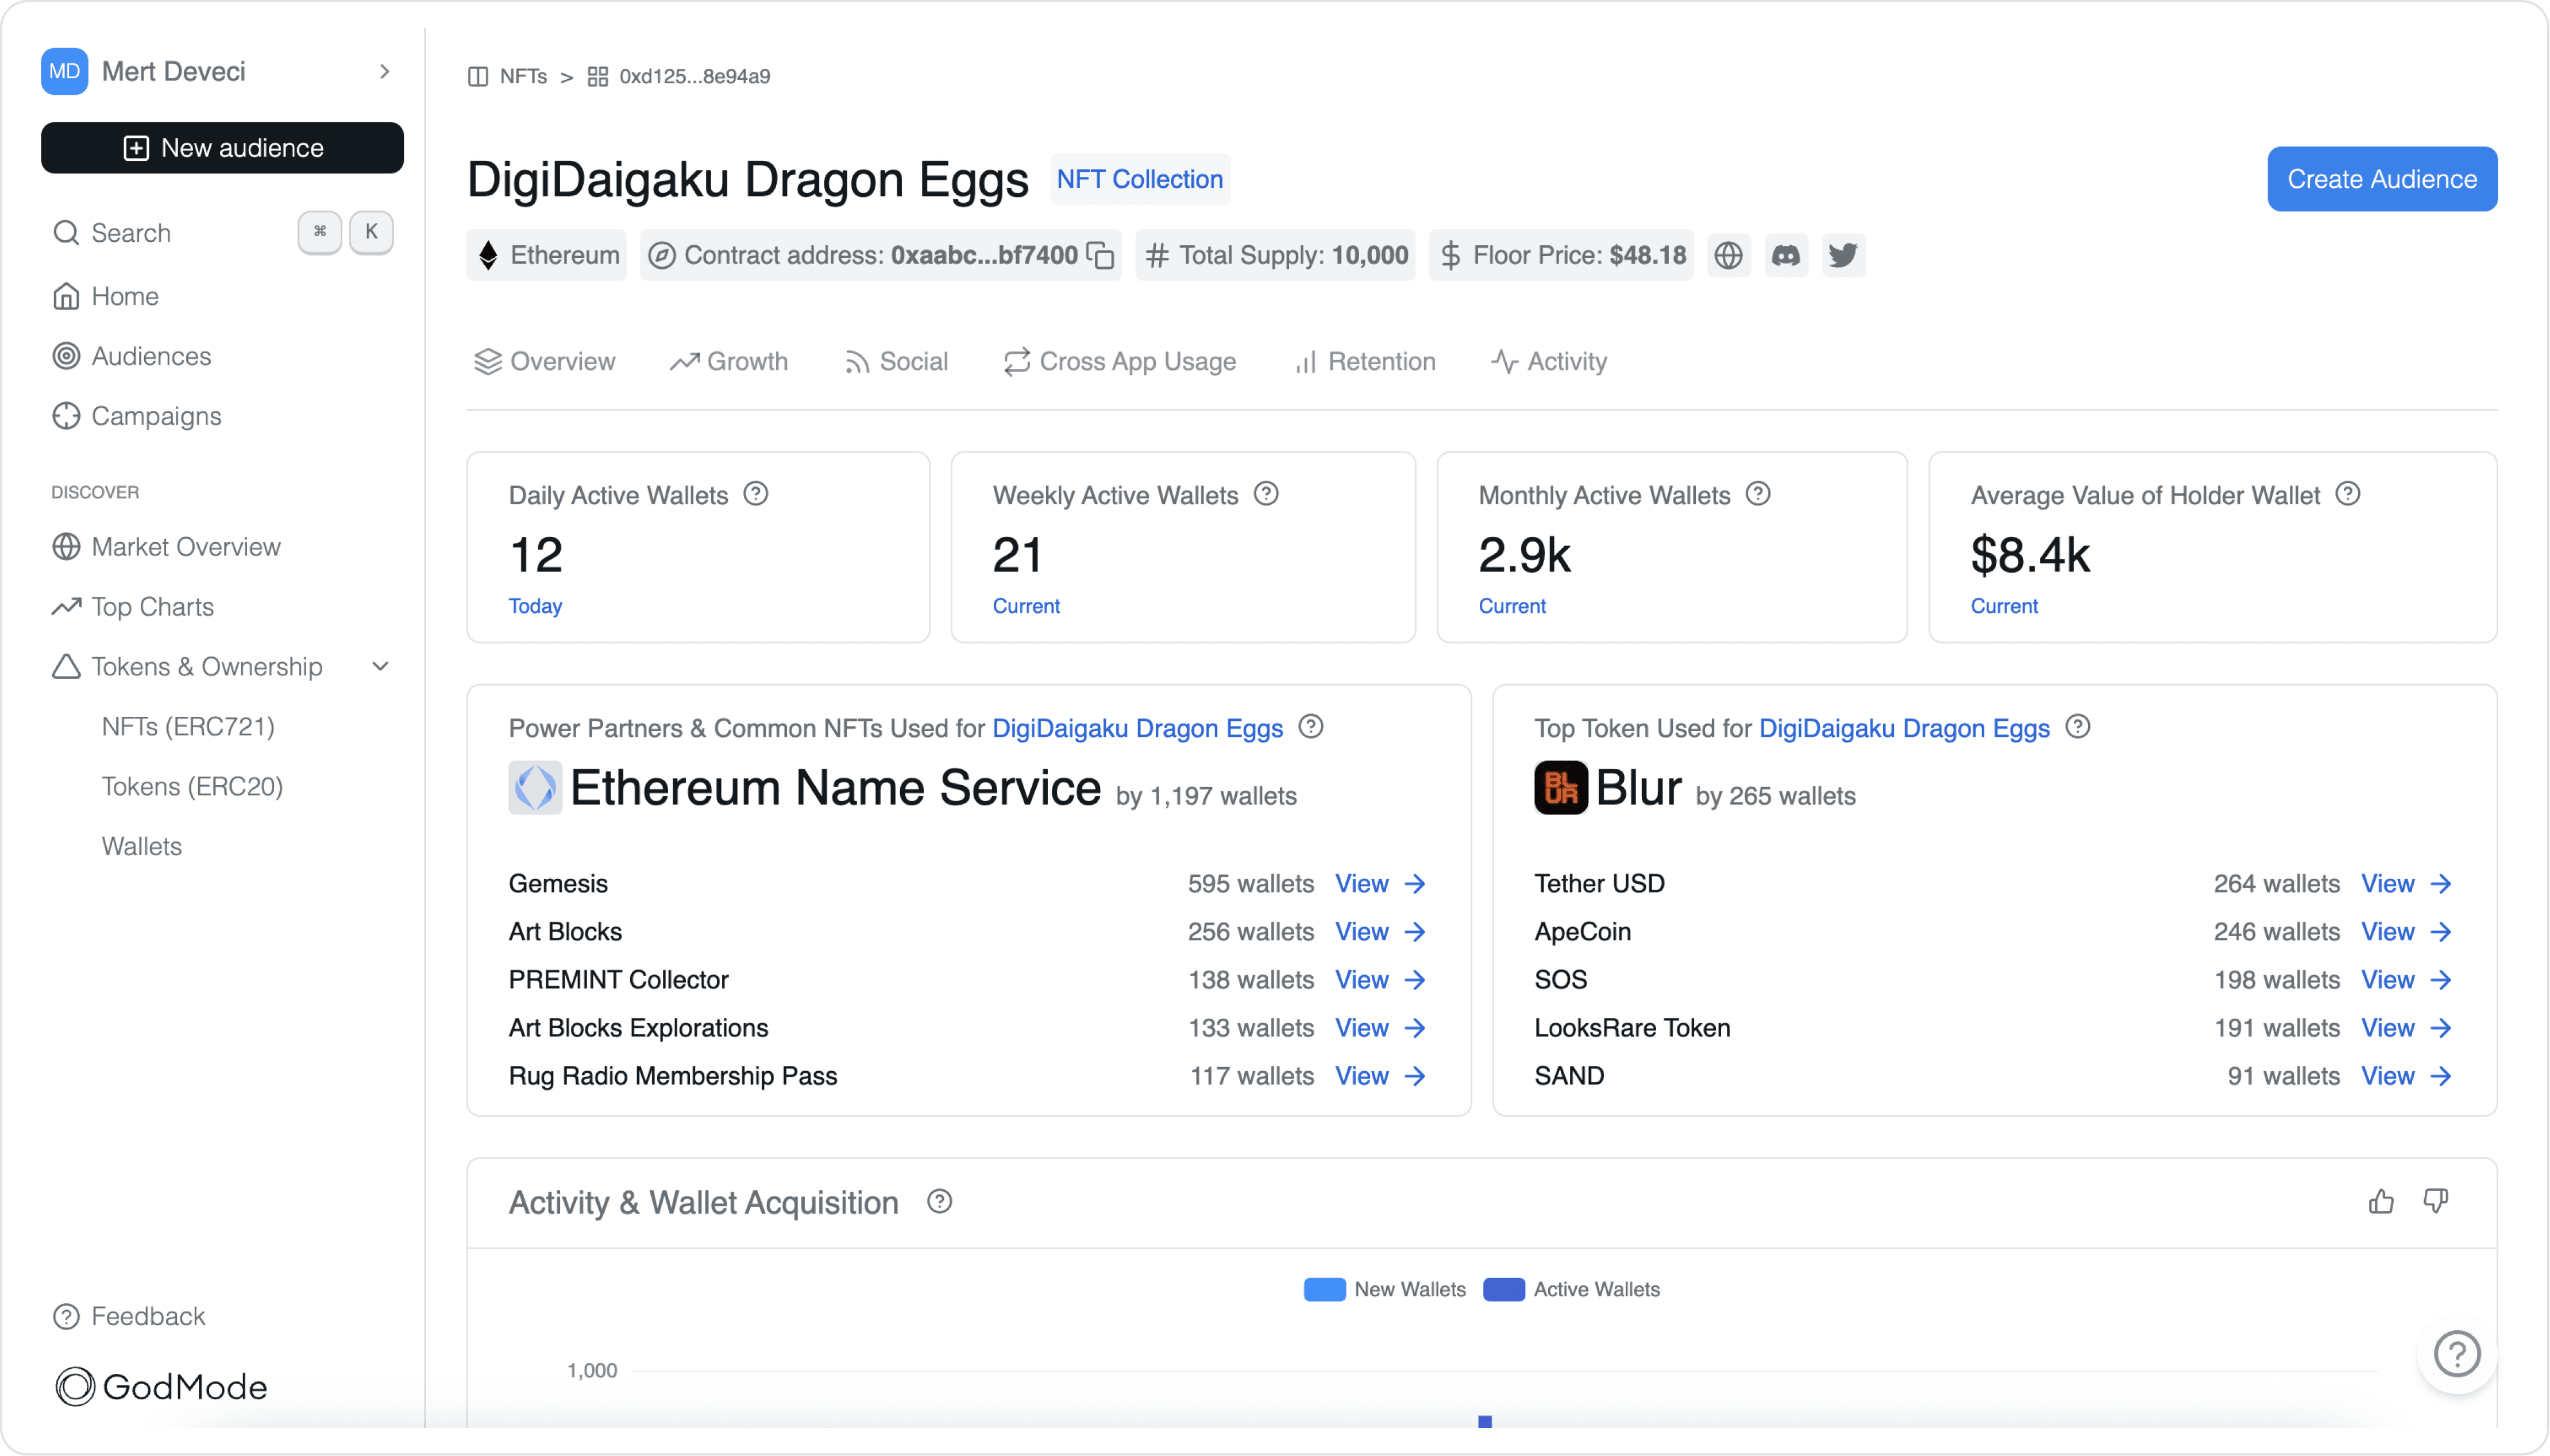Click the GodMode logo
2550x1456 pixels.
[x=162, y=1386]
